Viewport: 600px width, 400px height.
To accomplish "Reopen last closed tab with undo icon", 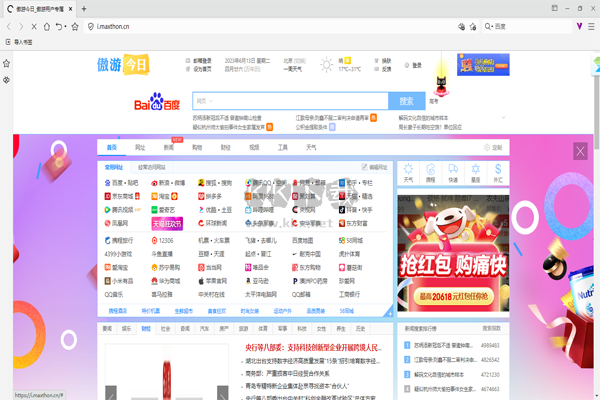I will (x=59, y=26).
